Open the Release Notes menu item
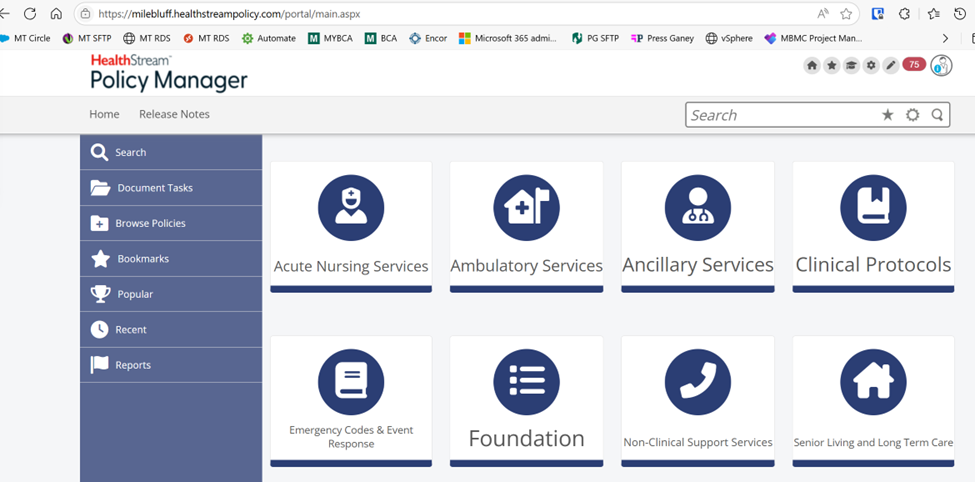Viewport: 975px width, 482px height. point(174,114)
